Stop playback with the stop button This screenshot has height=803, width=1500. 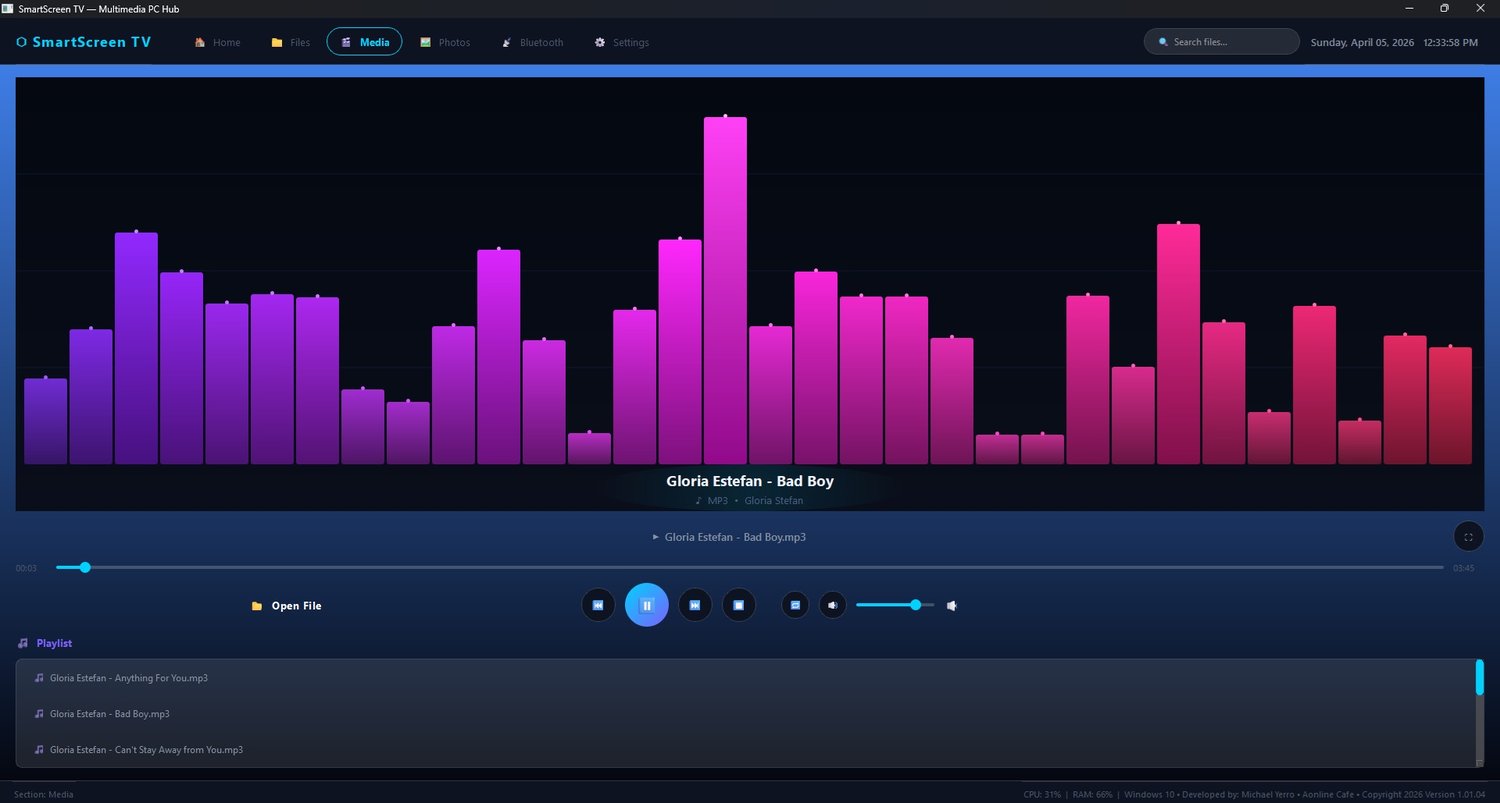739,605
